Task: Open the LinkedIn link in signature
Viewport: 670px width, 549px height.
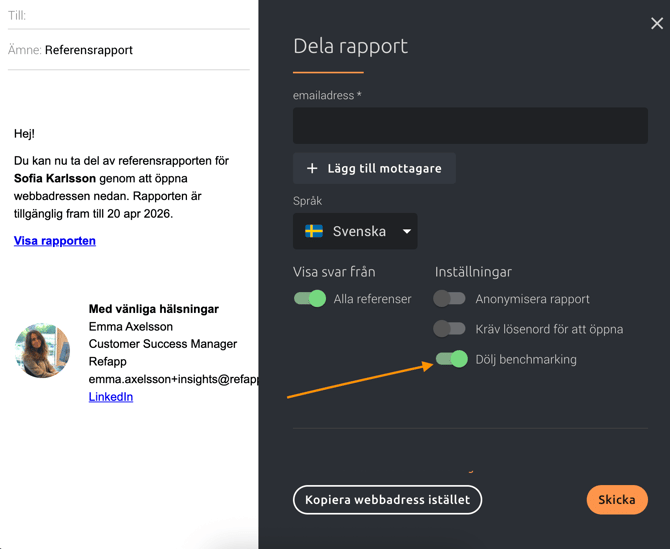Action: (111, 397)
